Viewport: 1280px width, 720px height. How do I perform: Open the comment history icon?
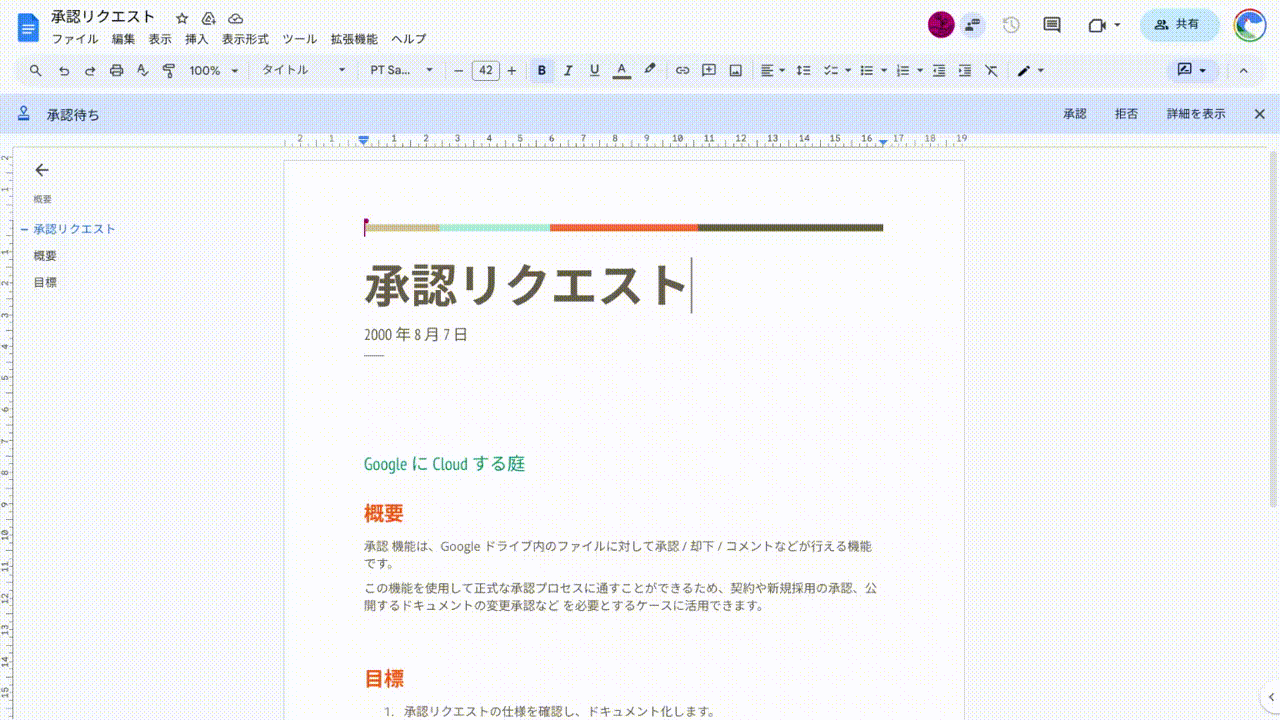click(x=1052, y=25)
